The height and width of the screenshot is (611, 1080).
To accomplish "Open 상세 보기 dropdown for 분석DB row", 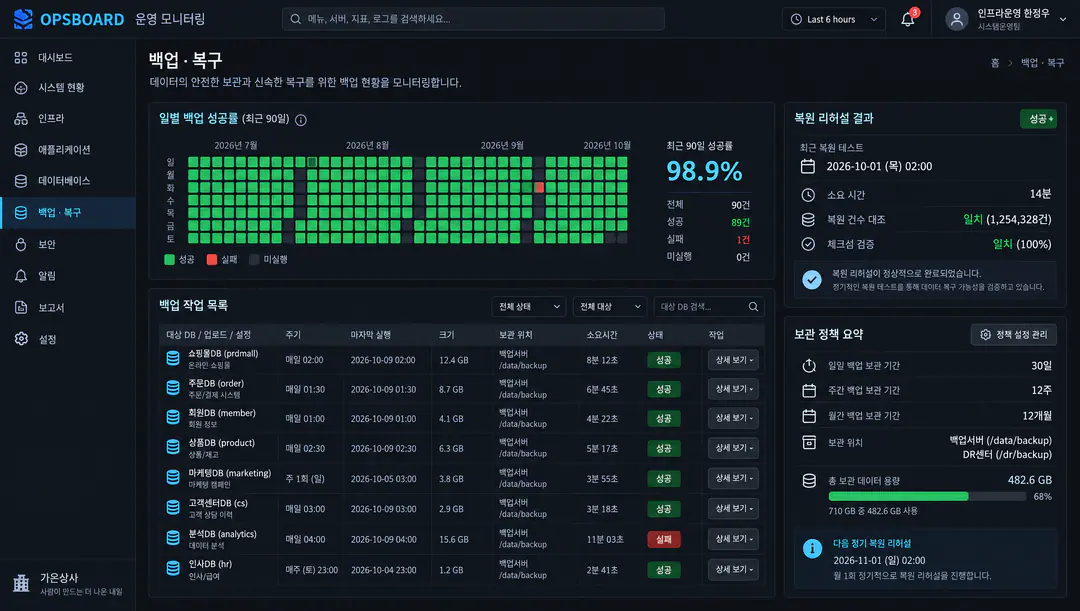I will coord(733,539).
